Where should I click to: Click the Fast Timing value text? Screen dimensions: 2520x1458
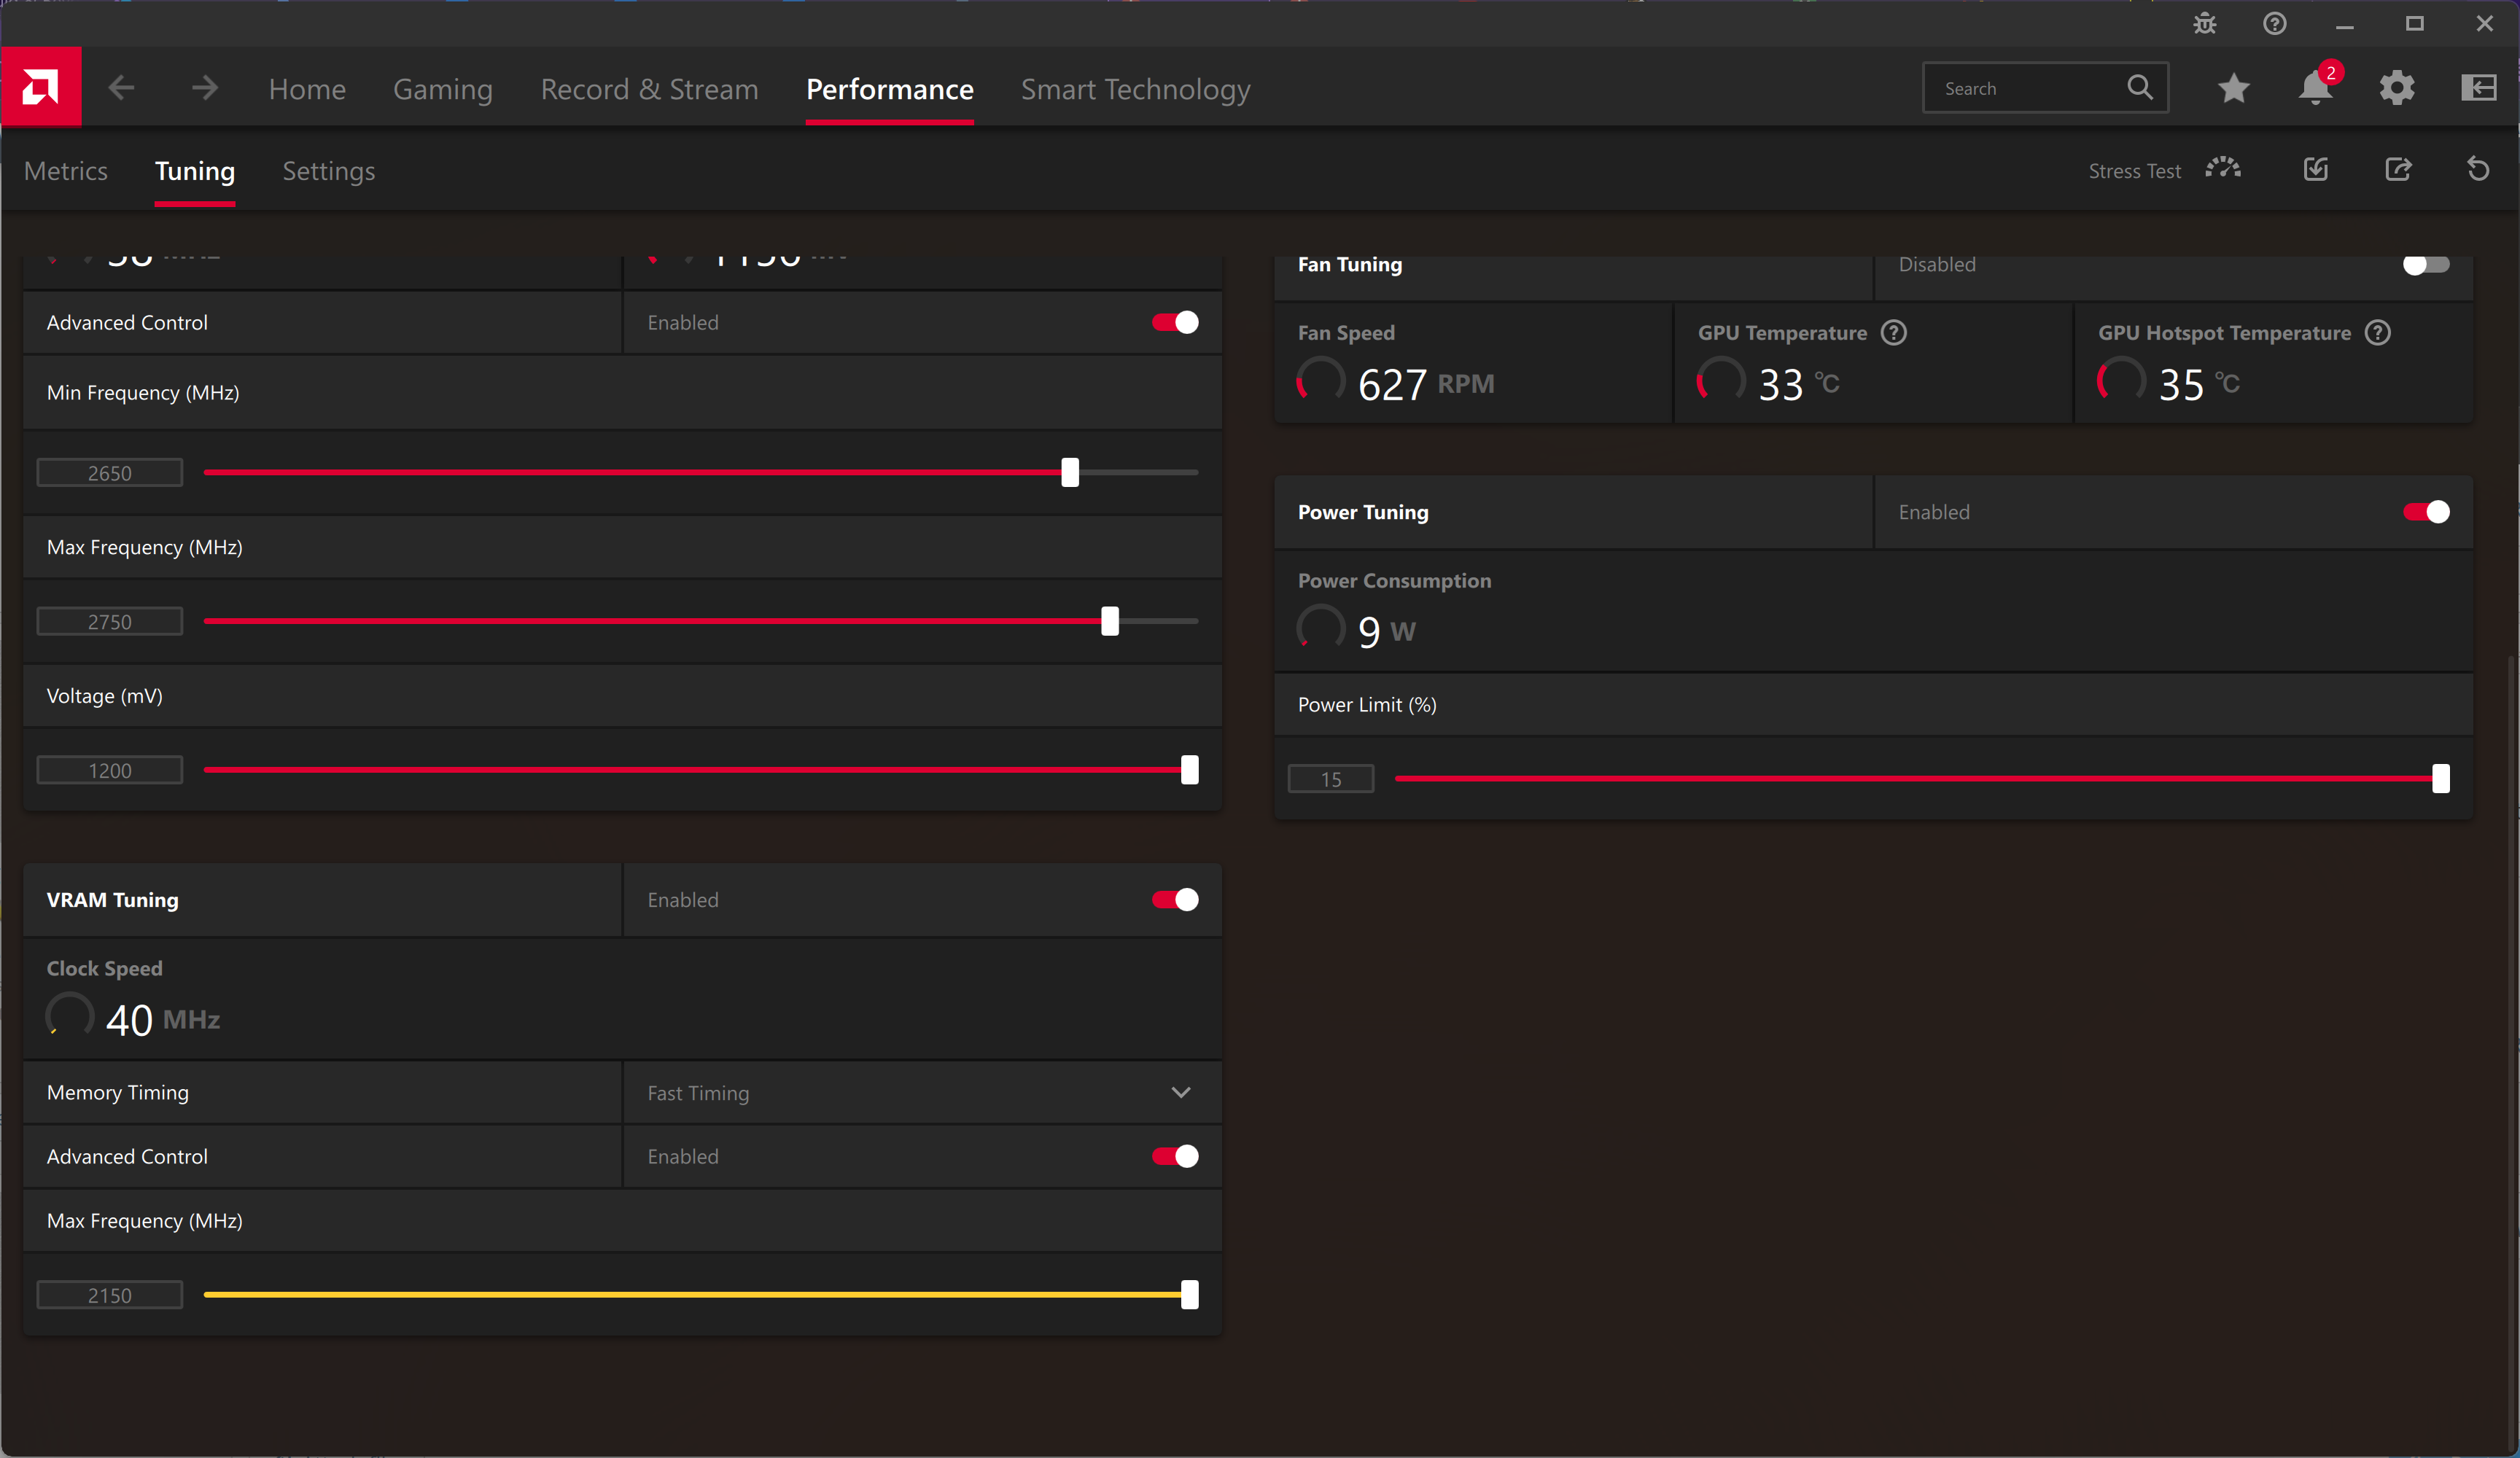pos(697,1093)
